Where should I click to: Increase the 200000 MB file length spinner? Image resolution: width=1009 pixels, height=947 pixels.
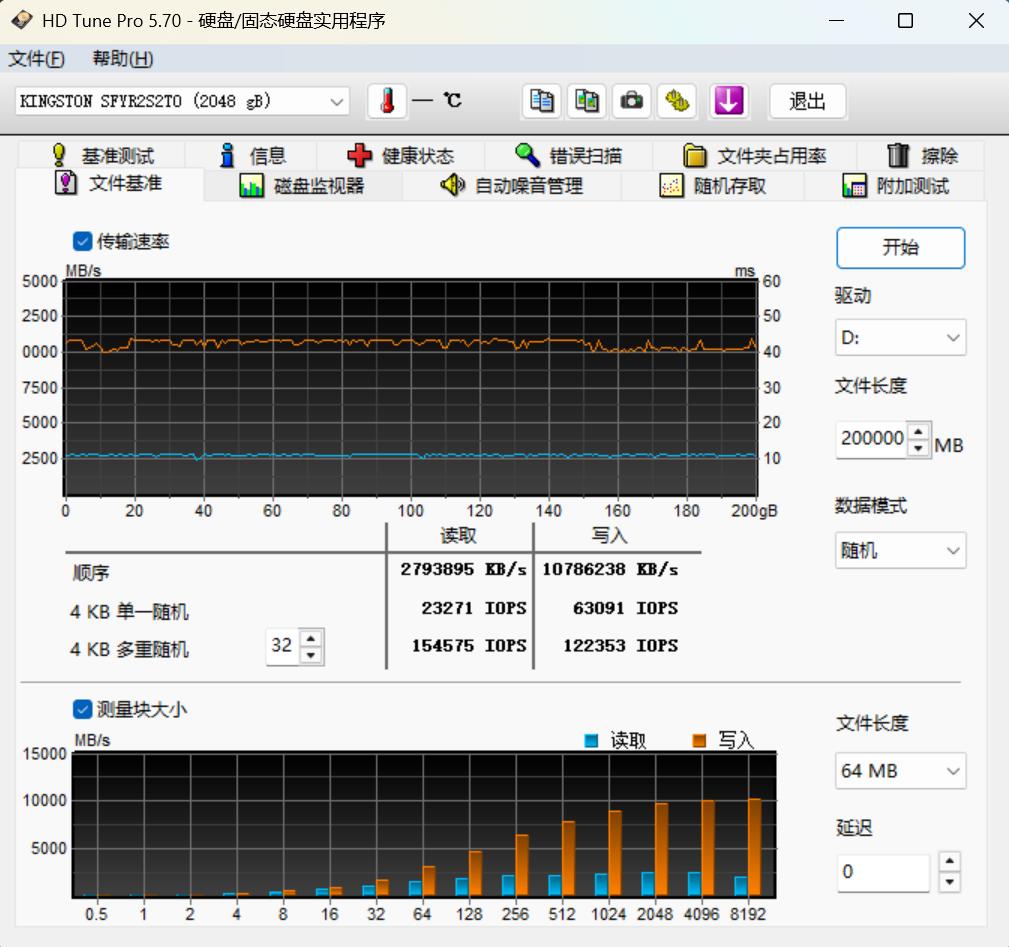click(x=919, y=431)
